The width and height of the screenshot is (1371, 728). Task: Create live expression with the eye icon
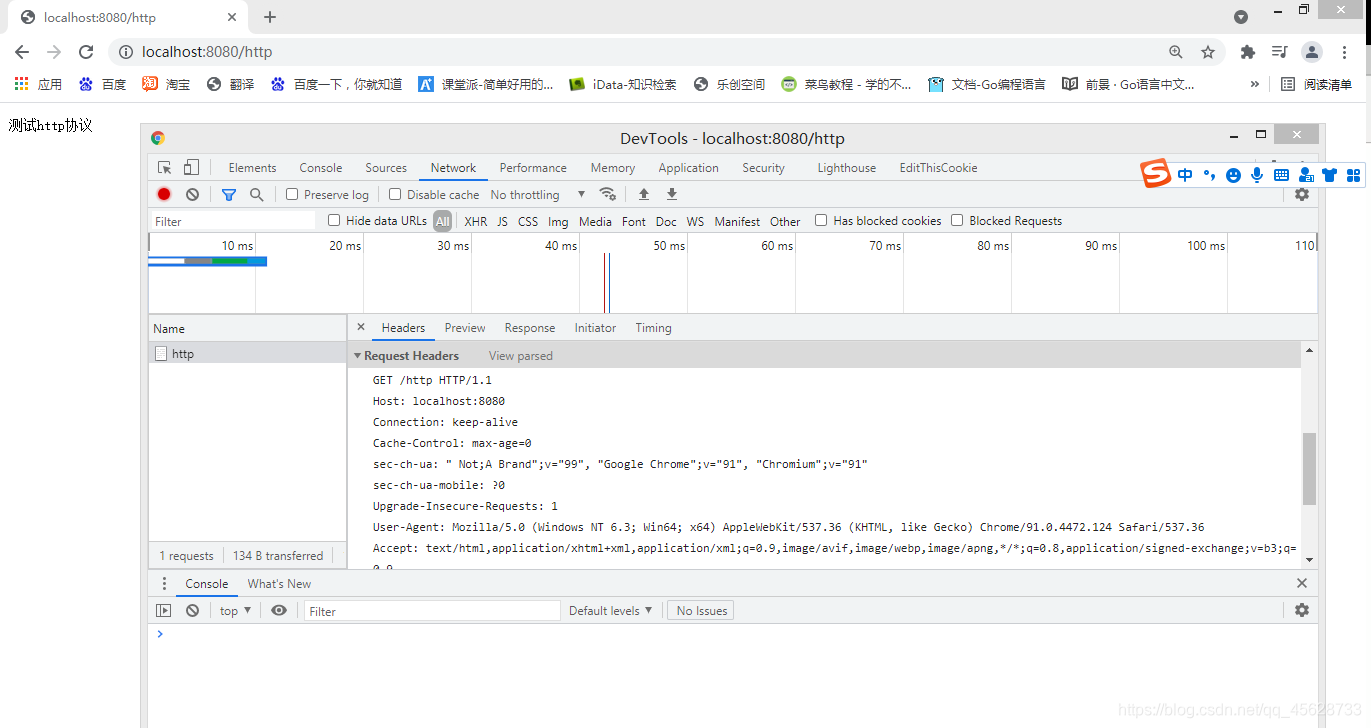[279, 610]
